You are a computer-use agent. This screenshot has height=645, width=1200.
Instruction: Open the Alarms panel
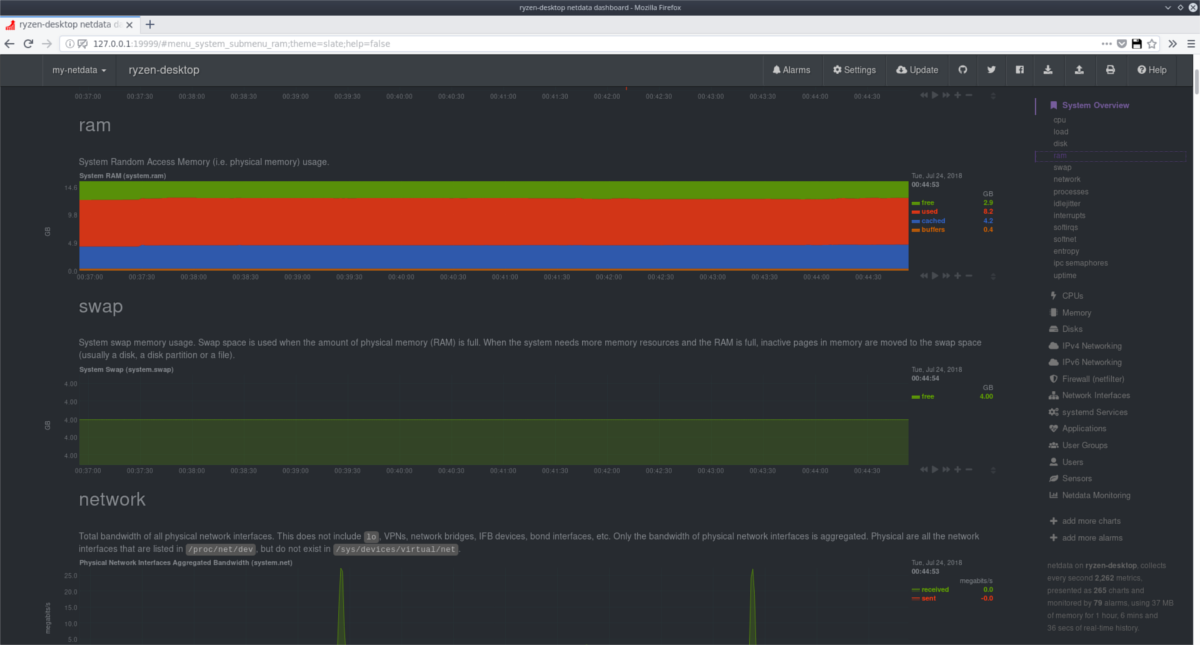[791, 70]
